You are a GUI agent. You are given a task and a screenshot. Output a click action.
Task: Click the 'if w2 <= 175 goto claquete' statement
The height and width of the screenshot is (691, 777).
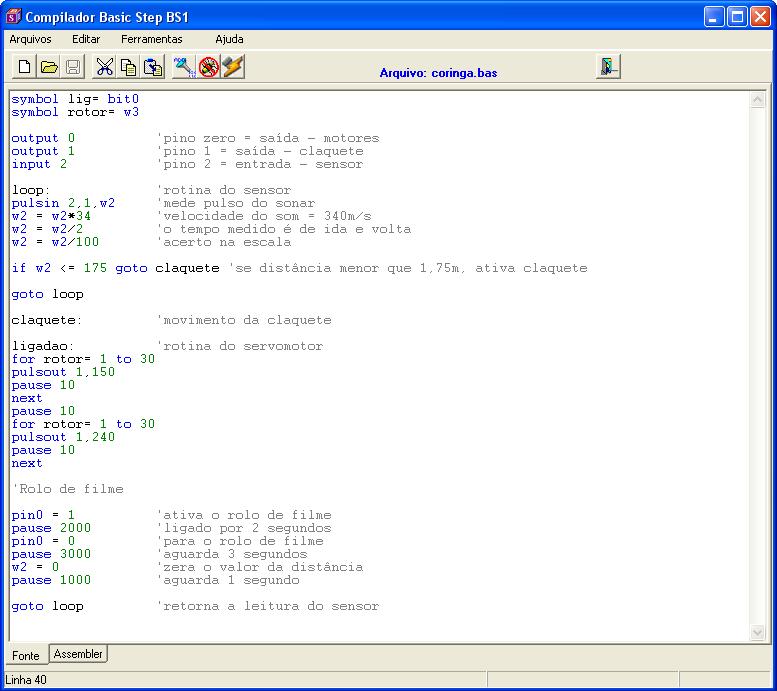coord(115,268)
